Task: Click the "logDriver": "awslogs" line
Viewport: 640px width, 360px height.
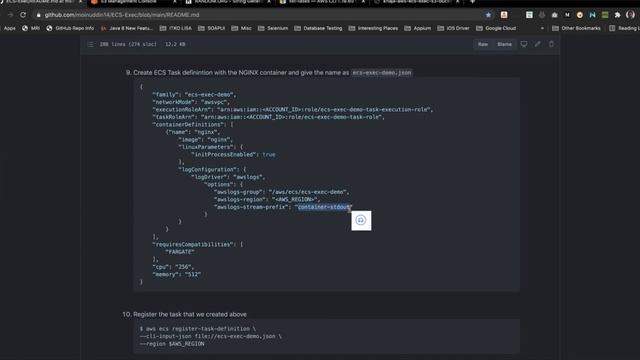Action: [229, 177]
